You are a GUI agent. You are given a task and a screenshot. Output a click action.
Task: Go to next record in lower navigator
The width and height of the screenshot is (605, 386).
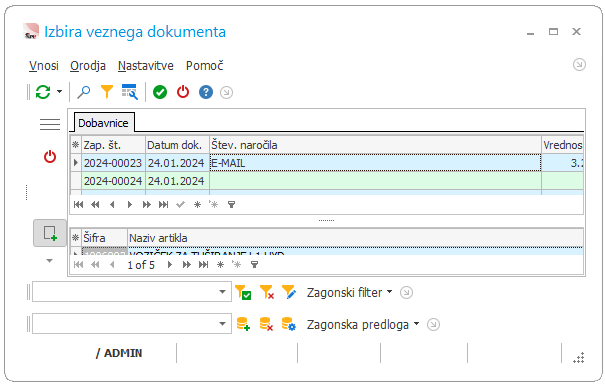click(x=169, y=265)
